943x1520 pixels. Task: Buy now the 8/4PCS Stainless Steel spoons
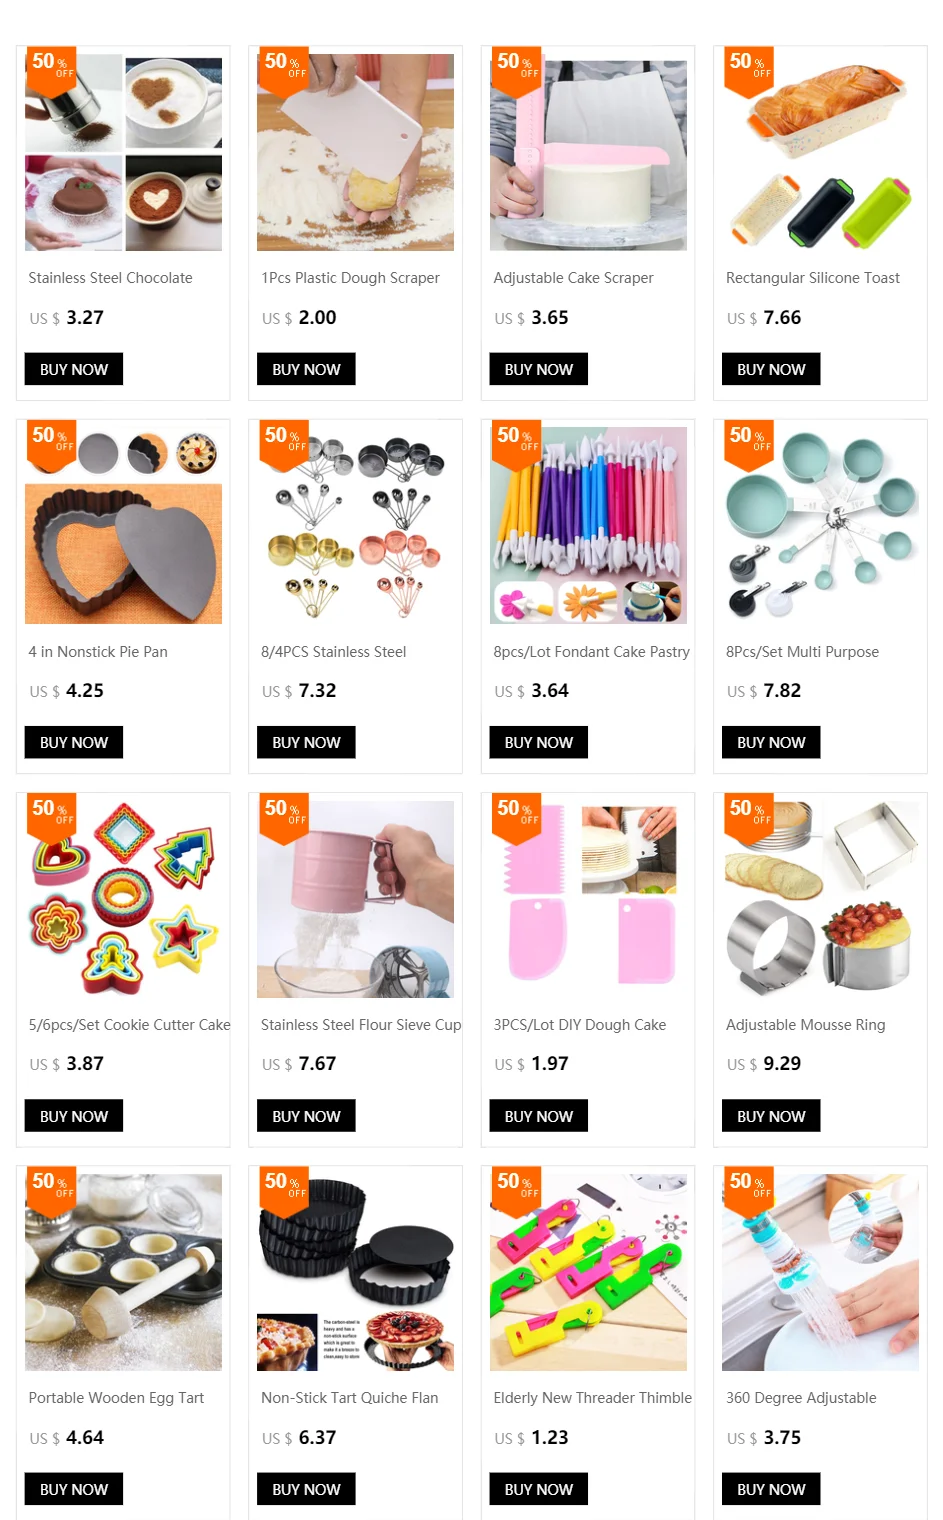306,742
